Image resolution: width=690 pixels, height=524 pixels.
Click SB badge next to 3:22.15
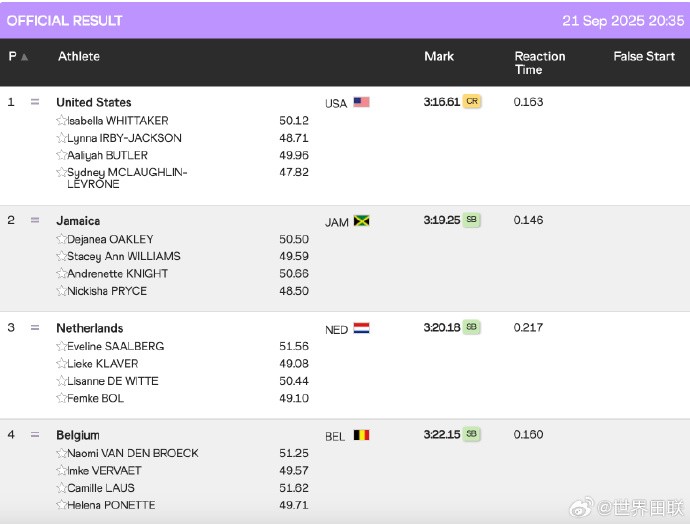[471, 434]
